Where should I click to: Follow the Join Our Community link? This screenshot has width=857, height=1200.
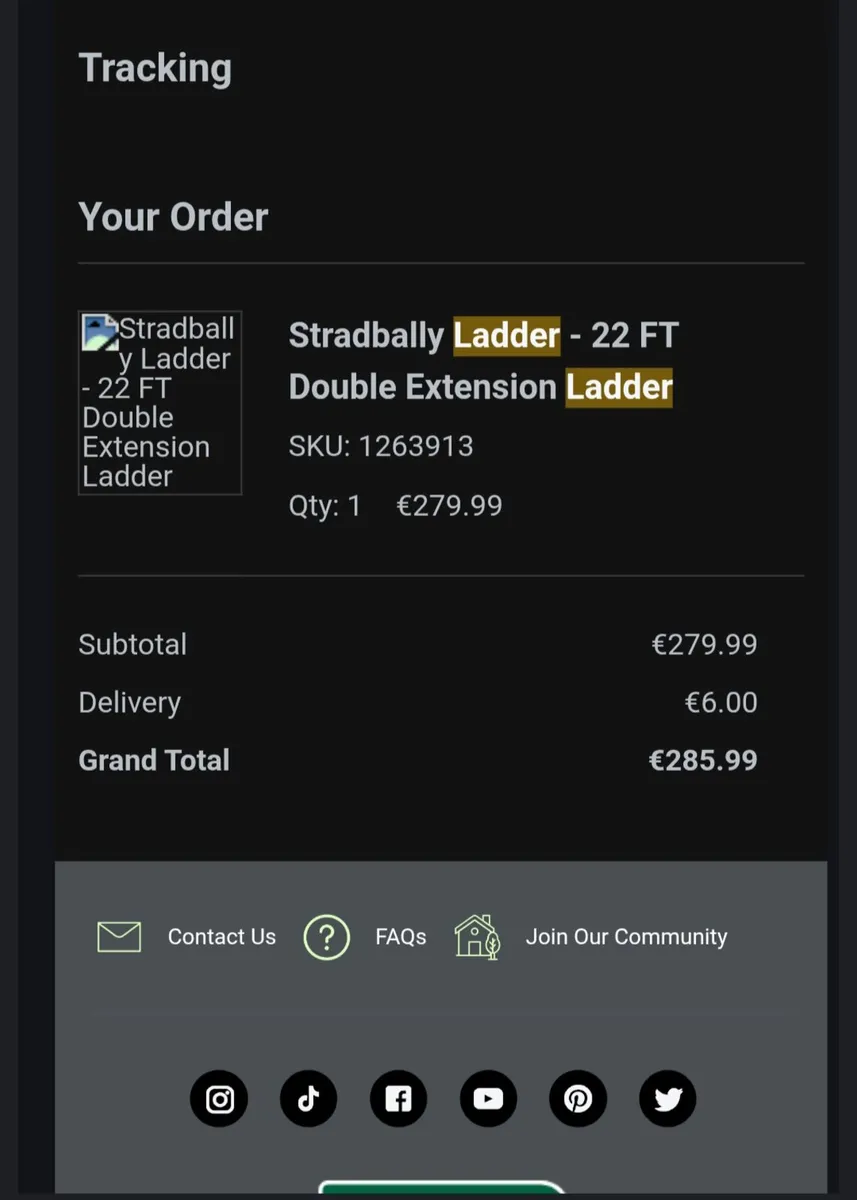tap(626, 937)
